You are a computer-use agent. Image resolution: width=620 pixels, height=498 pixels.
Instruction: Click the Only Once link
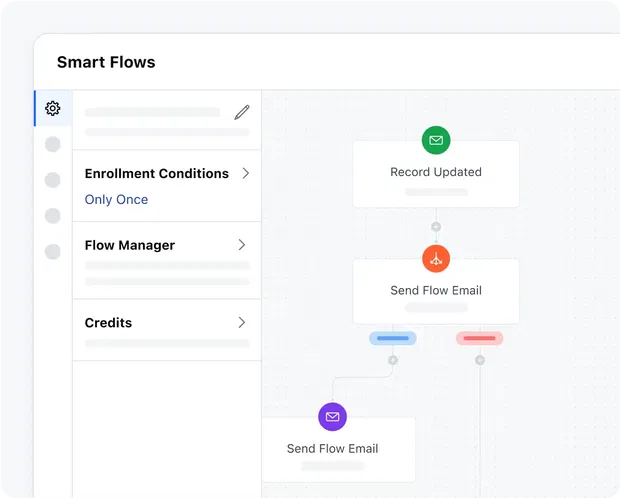116,199
